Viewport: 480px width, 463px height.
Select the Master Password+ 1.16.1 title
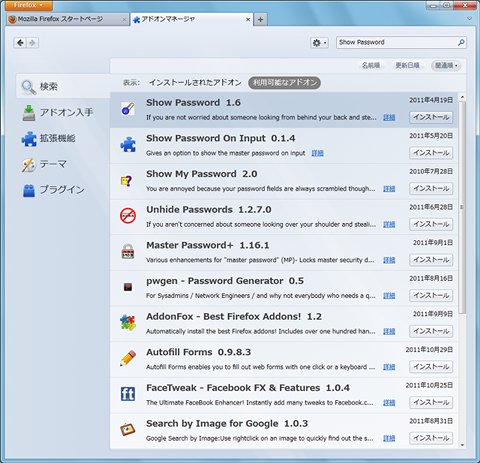(x=208, y=245)
